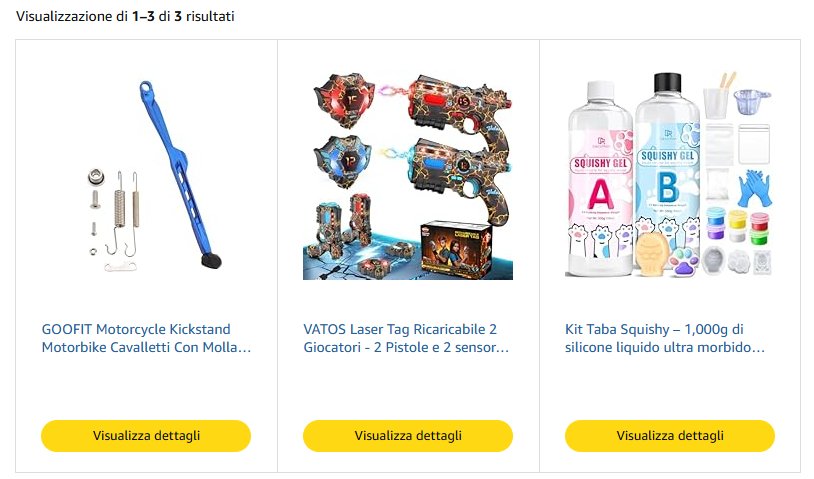
Task: Click the blue Squishy Gel B bottle
Action: [x=667, y=169]
